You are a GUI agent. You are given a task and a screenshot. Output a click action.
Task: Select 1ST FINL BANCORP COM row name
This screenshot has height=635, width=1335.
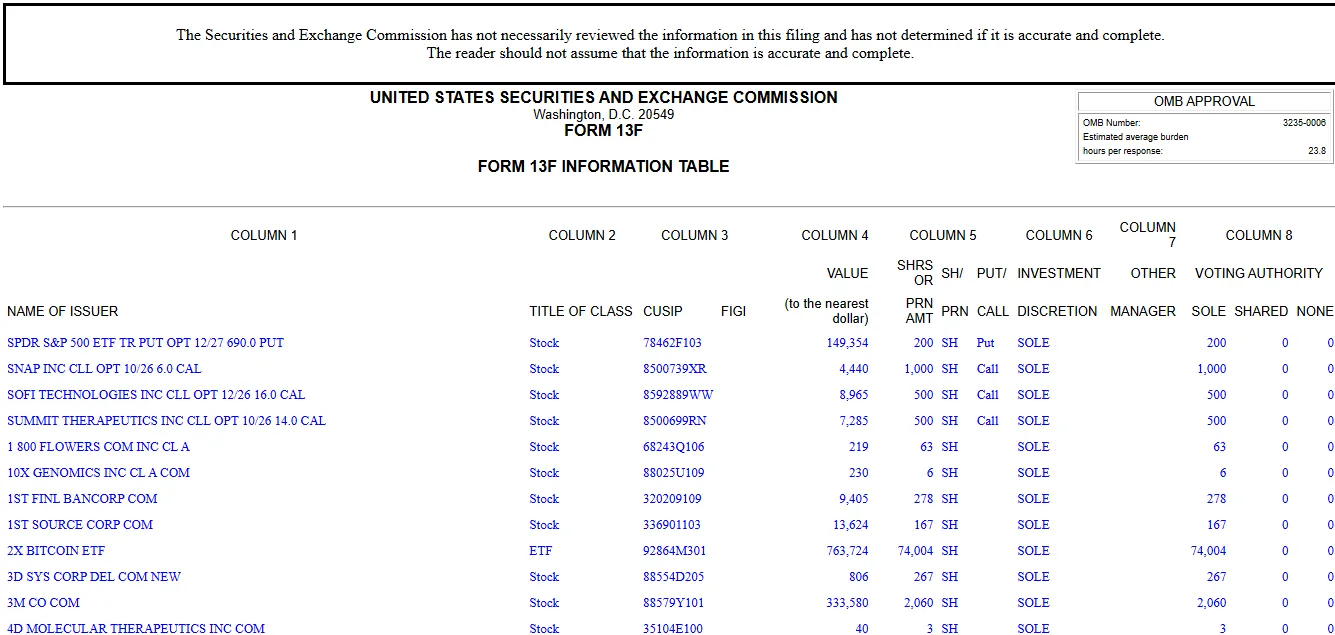click(x=82, y=499)
